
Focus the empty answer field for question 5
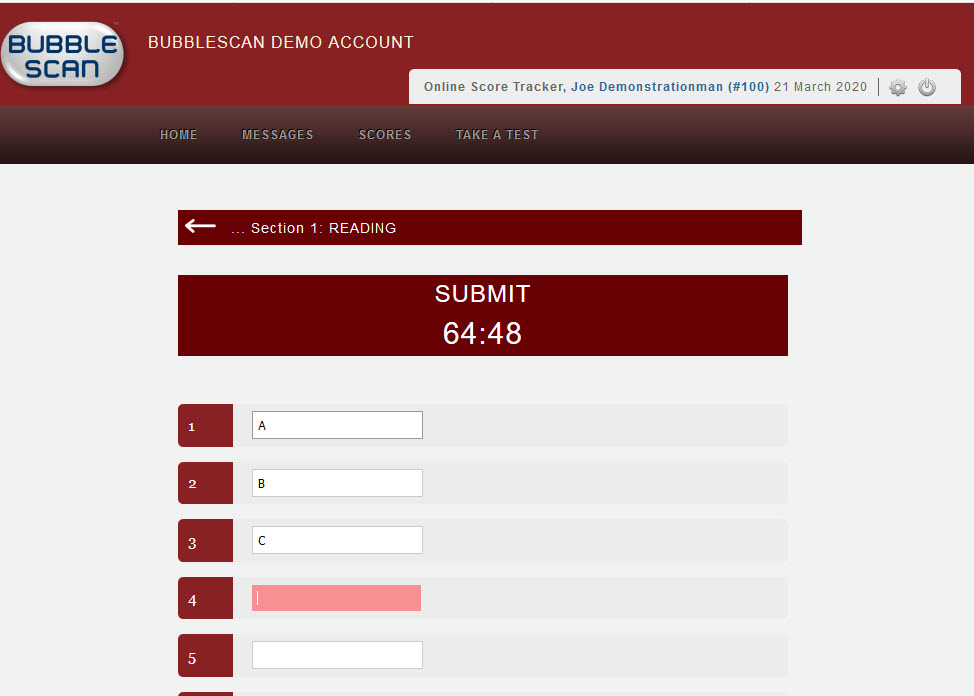click(337, 655)
